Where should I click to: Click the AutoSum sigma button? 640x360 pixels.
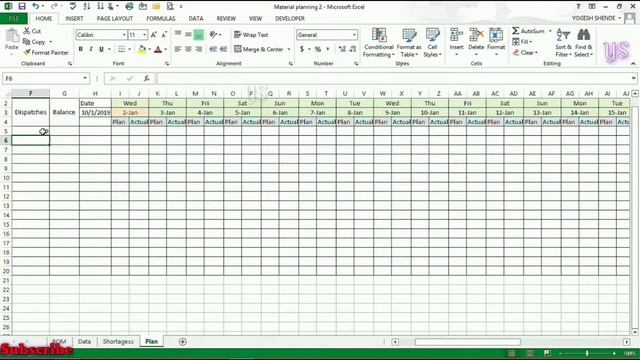click(x=529, y=31)
